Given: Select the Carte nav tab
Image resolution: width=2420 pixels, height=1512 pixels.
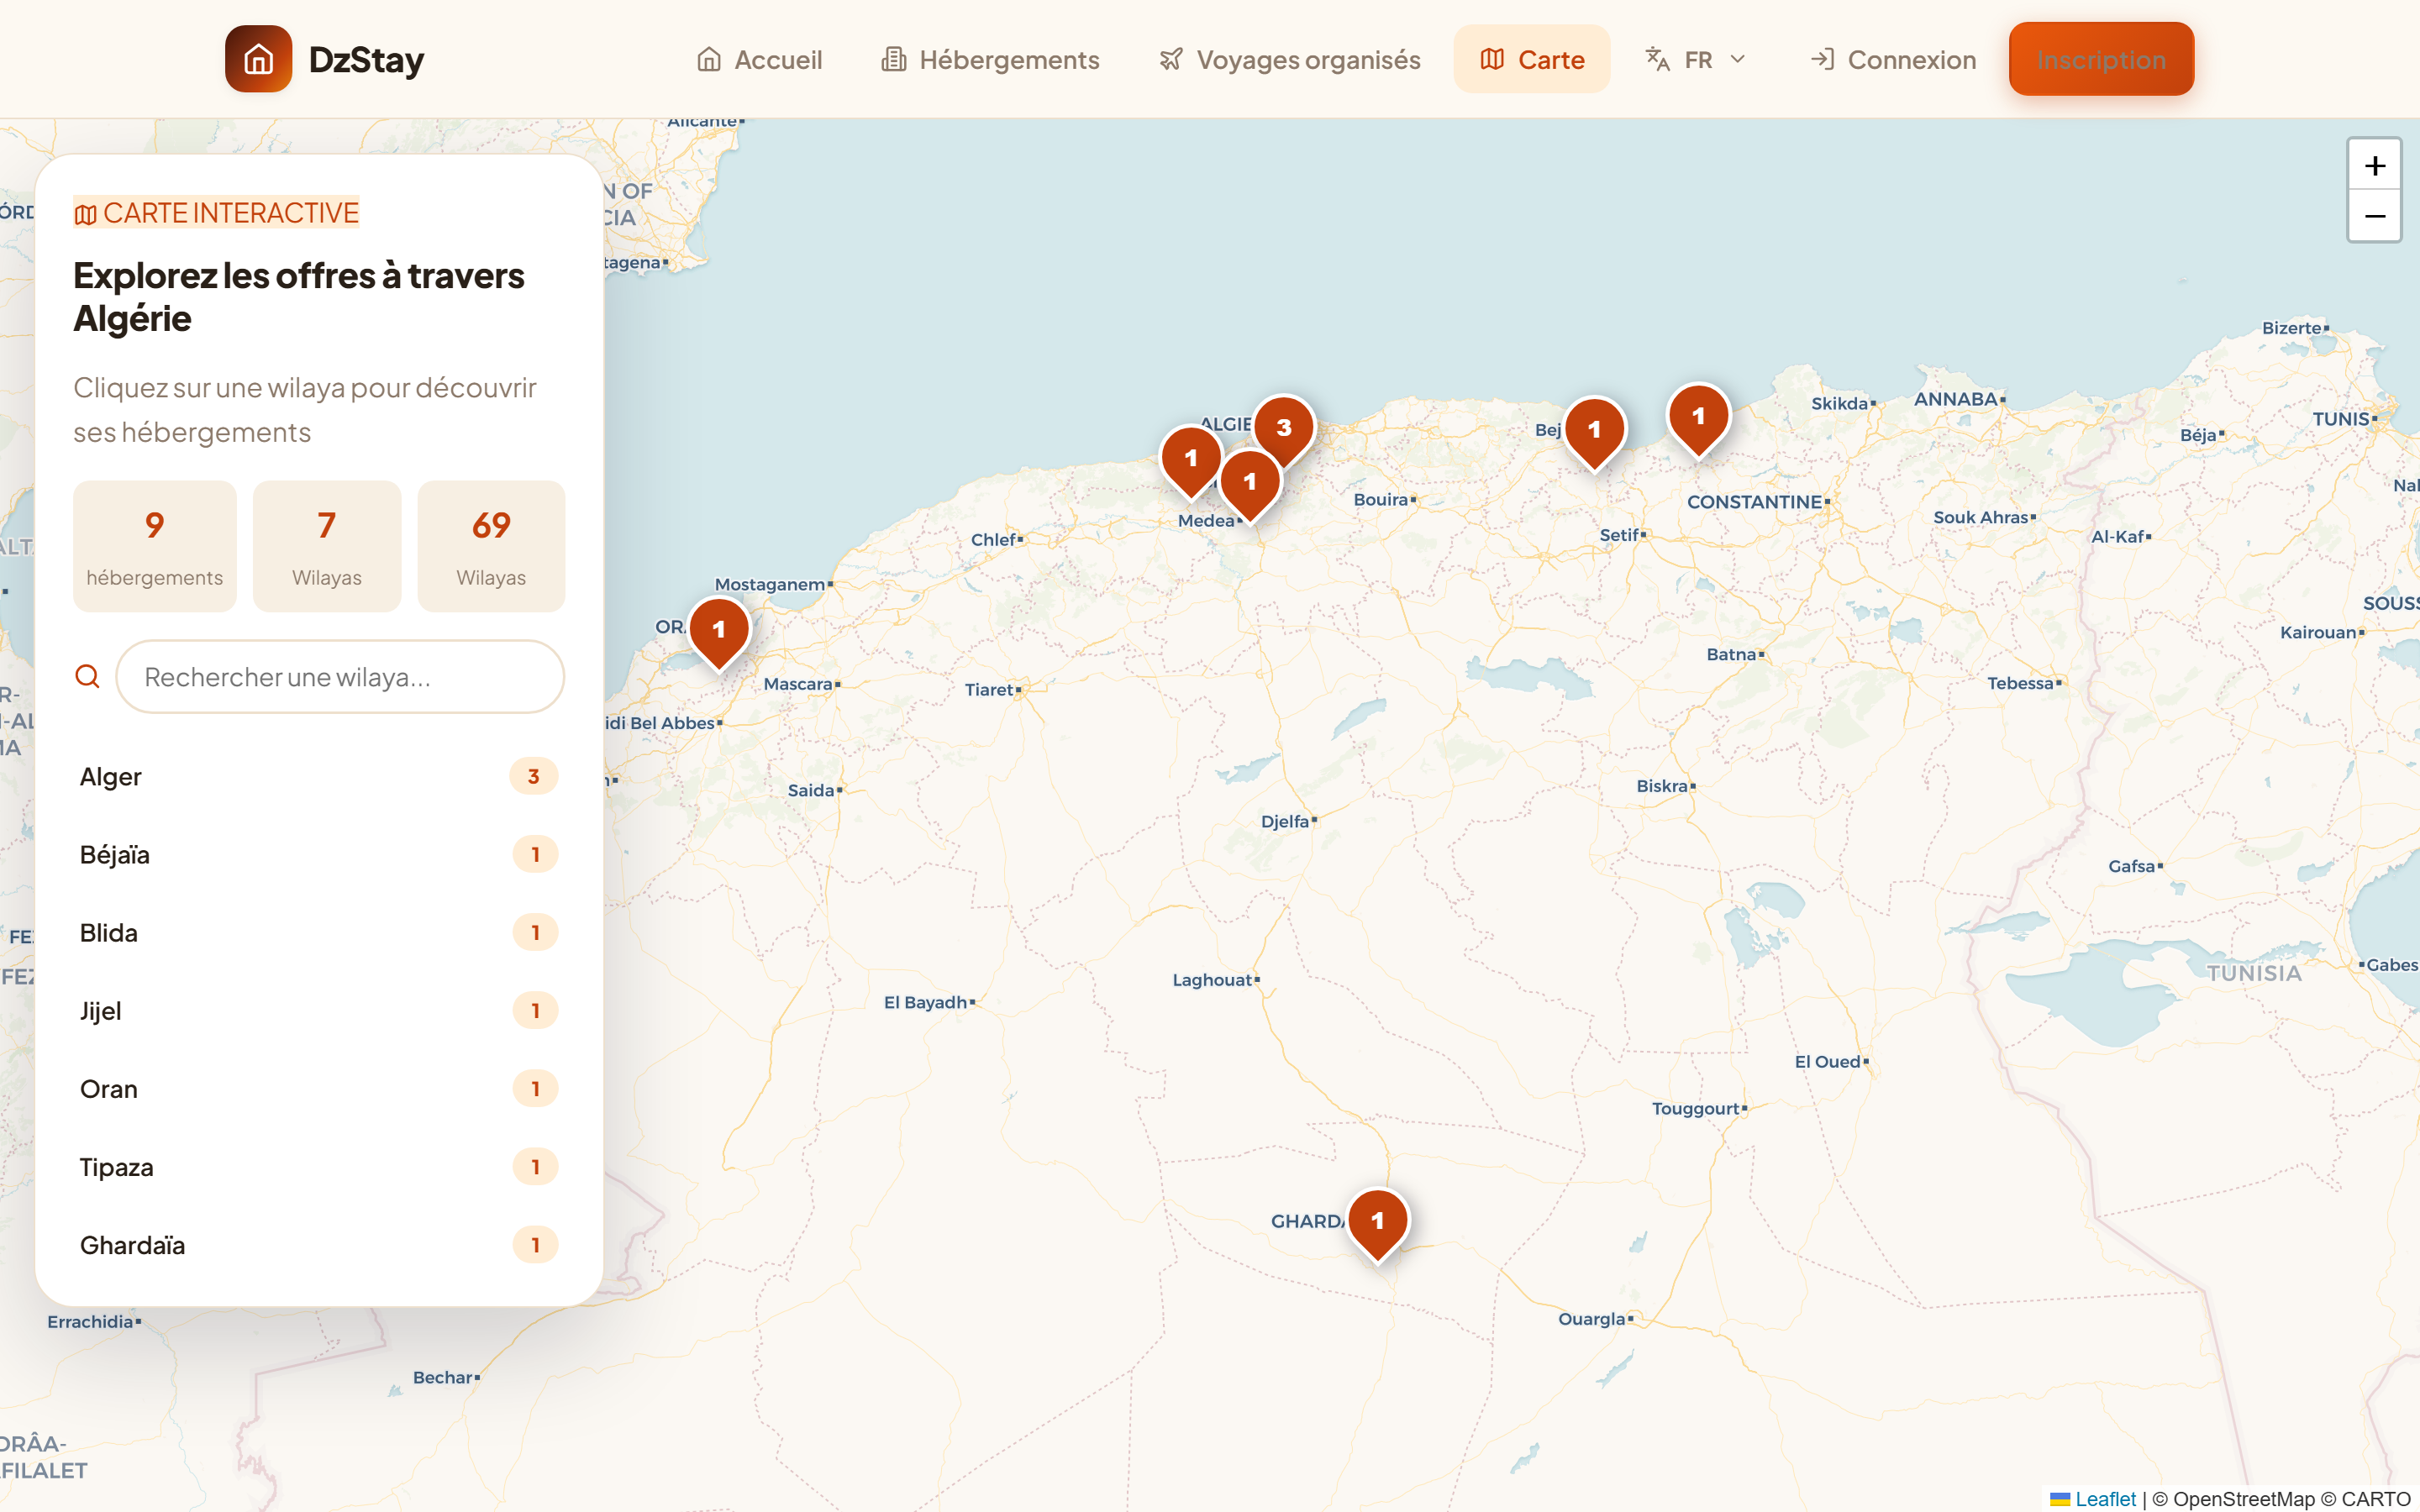Looking at the screenshot, I should point(1532,59).
